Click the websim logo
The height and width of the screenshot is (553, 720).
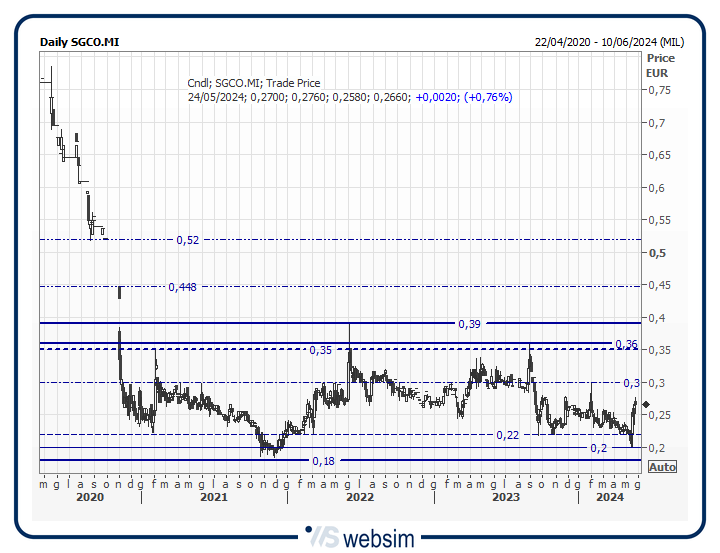pyautogui.click(x=359, y=536)
